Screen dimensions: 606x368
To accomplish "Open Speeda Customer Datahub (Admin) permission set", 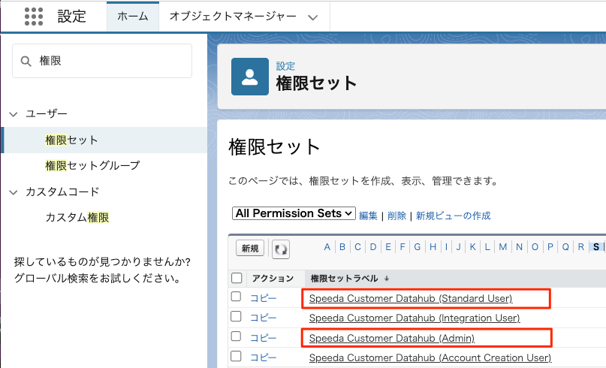I will click(x=392, y=338).
